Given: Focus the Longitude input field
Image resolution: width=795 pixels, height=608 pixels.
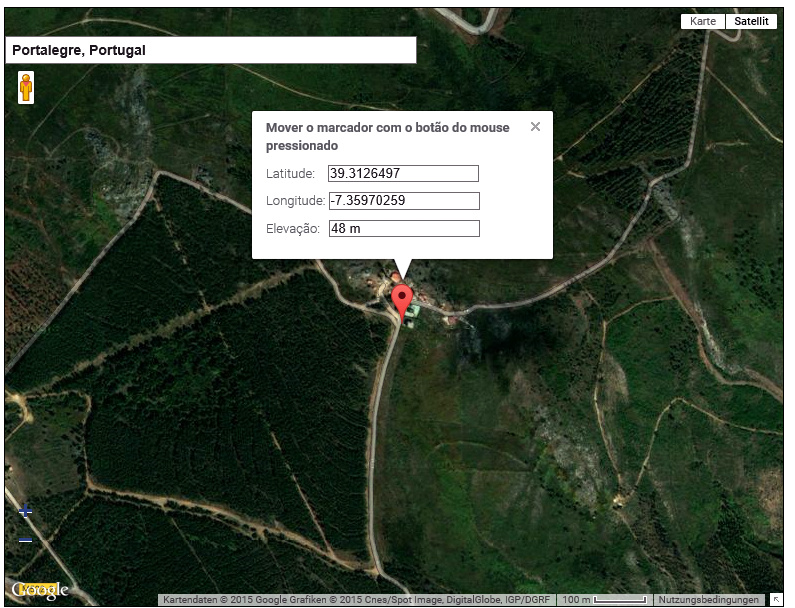Looking at the screenshot, I should pyautogui.click(x=403, y=201).
